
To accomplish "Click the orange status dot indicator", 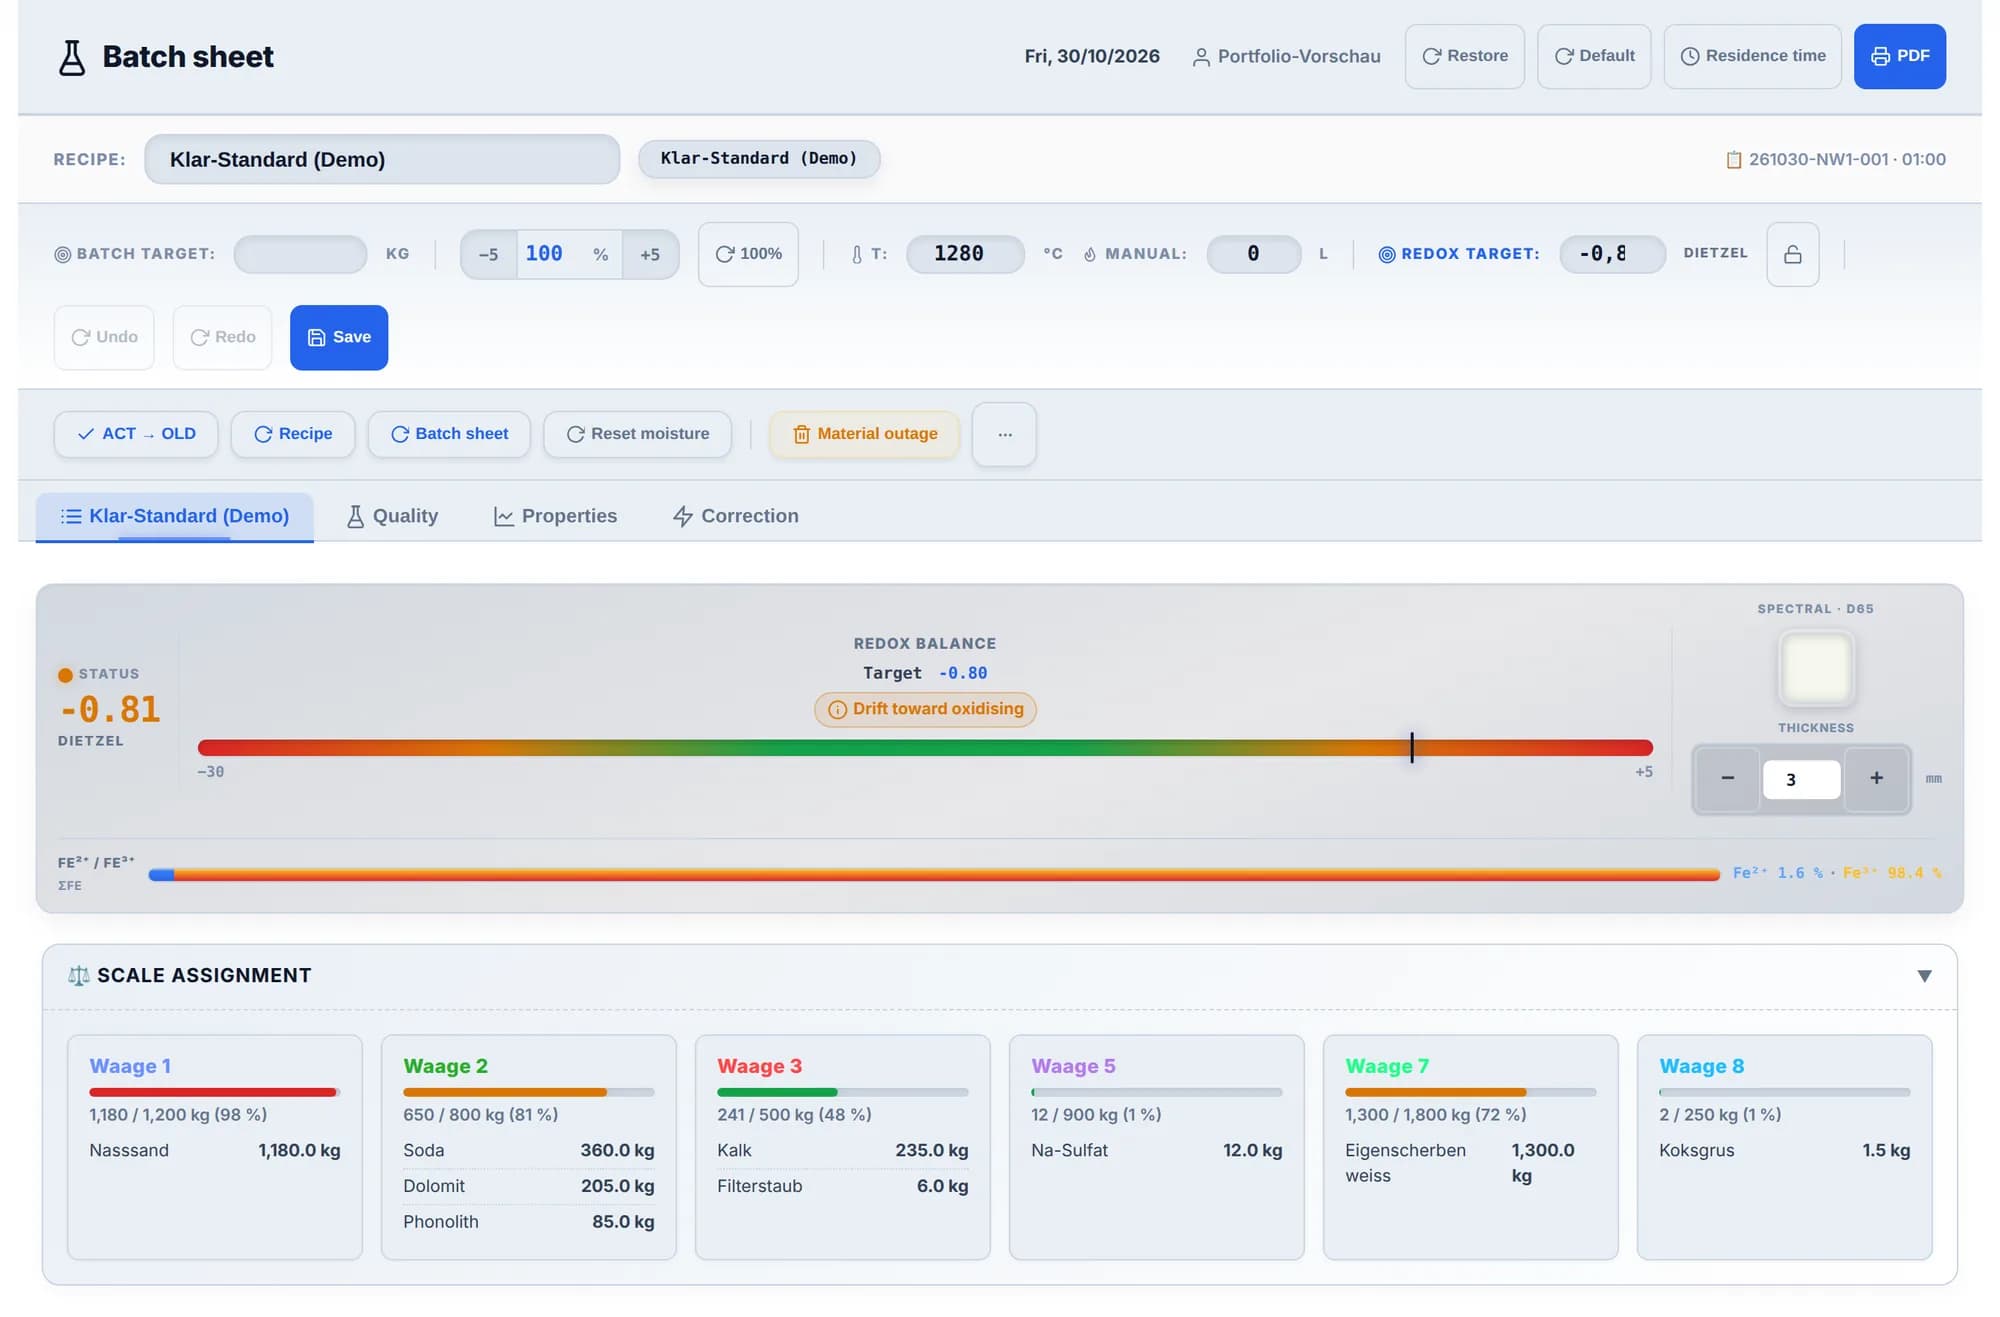I will point(65,675).
